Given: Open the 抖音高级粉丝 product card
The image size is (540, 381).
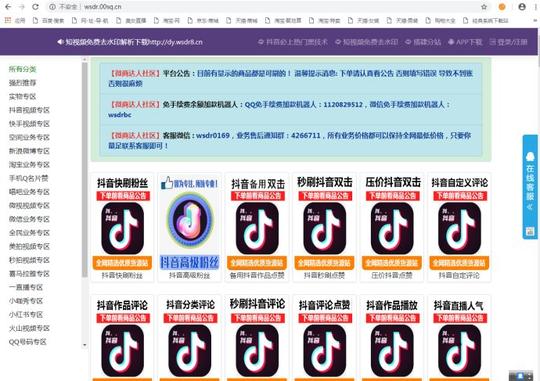Looking at the screenshot, I should pos(189,227).
